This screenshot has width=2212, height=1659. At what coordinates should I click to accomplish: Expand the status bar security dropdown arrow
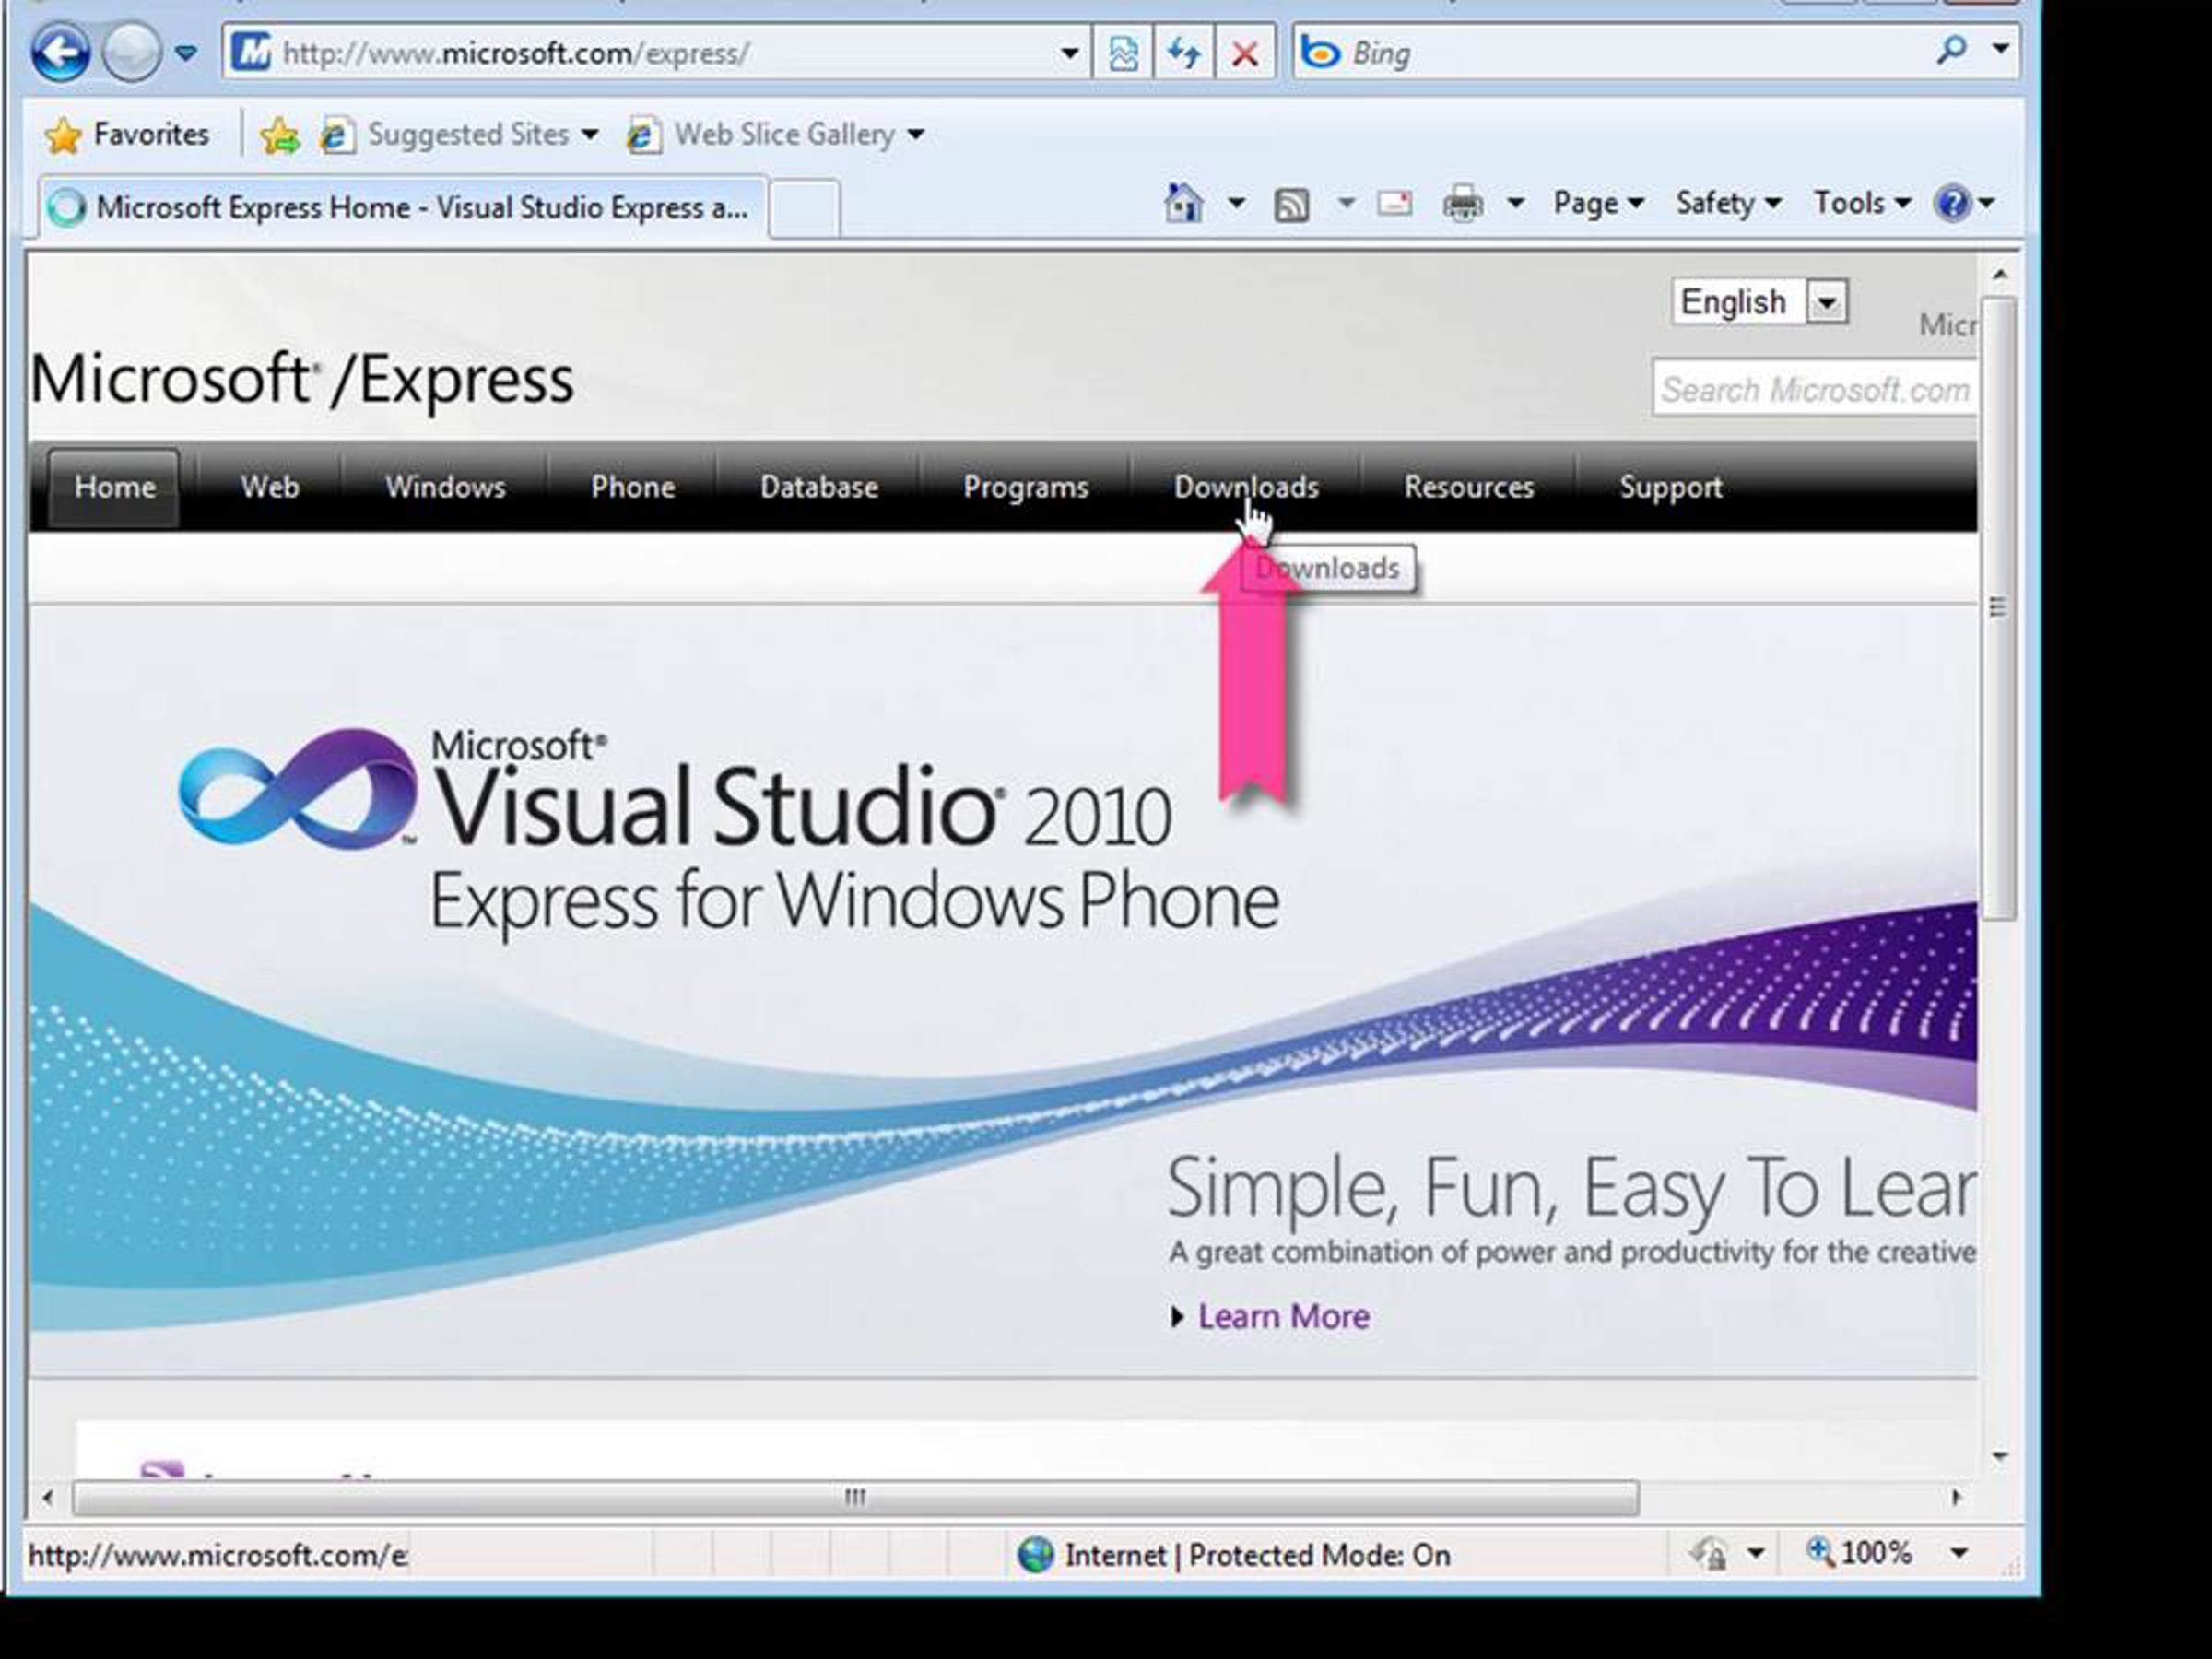click(1756, 1554)
